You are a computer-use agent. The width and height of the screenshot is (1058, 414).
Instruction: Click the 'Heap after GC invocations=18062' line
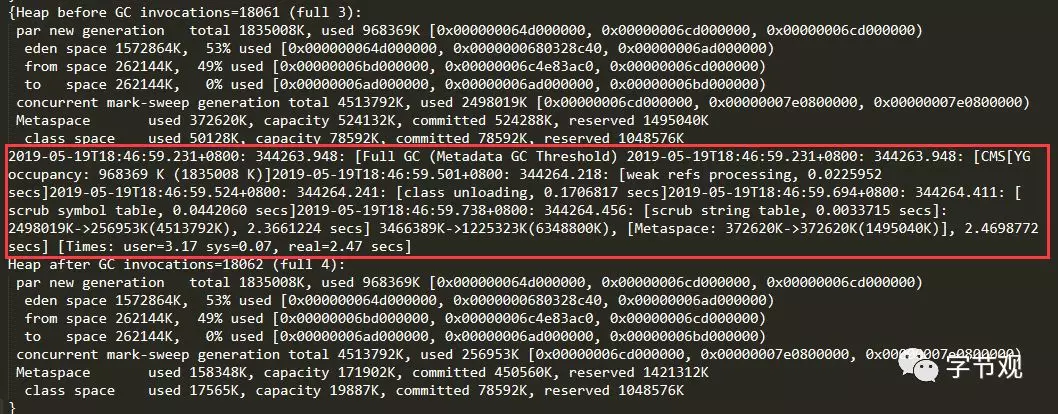click(x=176, y=264)
